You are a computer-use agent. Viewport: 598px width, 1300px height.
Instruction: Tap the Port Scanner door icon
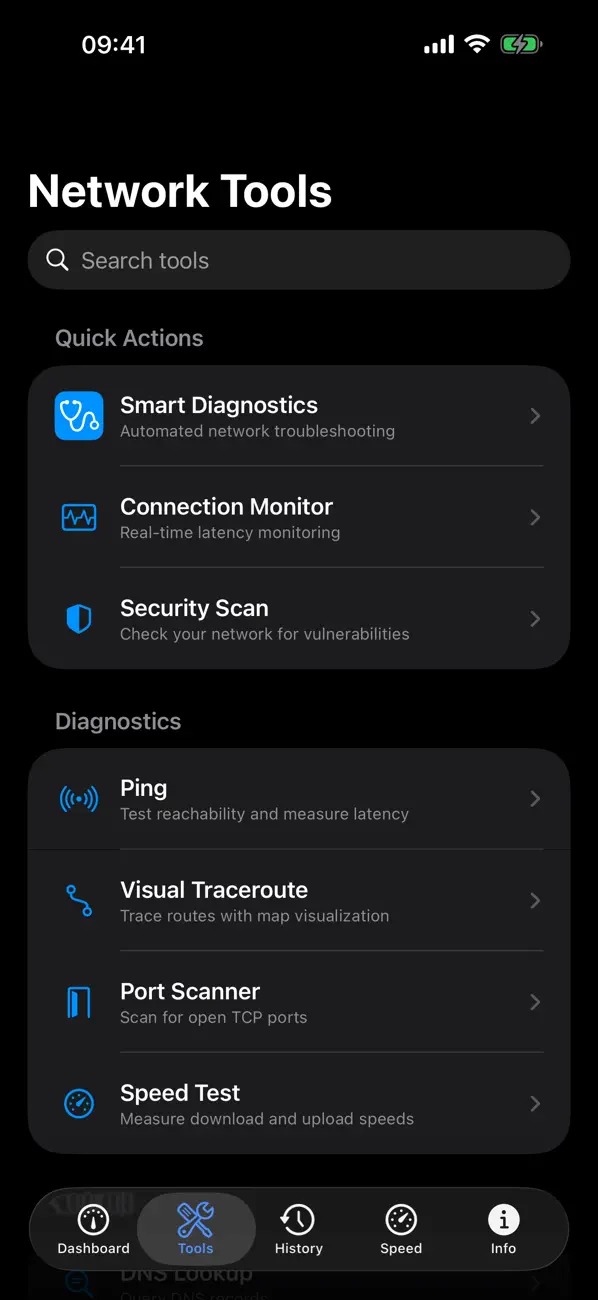tap(78, 1002)
